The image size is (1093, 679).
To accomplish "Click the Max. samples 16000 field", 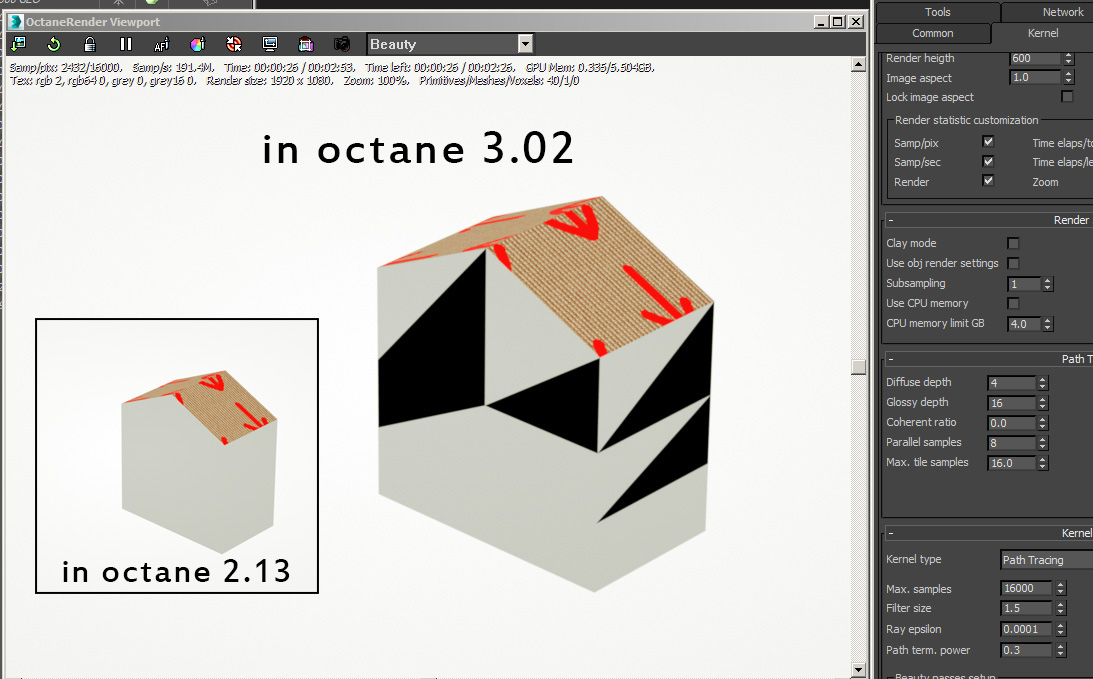I will (1027, 588).
